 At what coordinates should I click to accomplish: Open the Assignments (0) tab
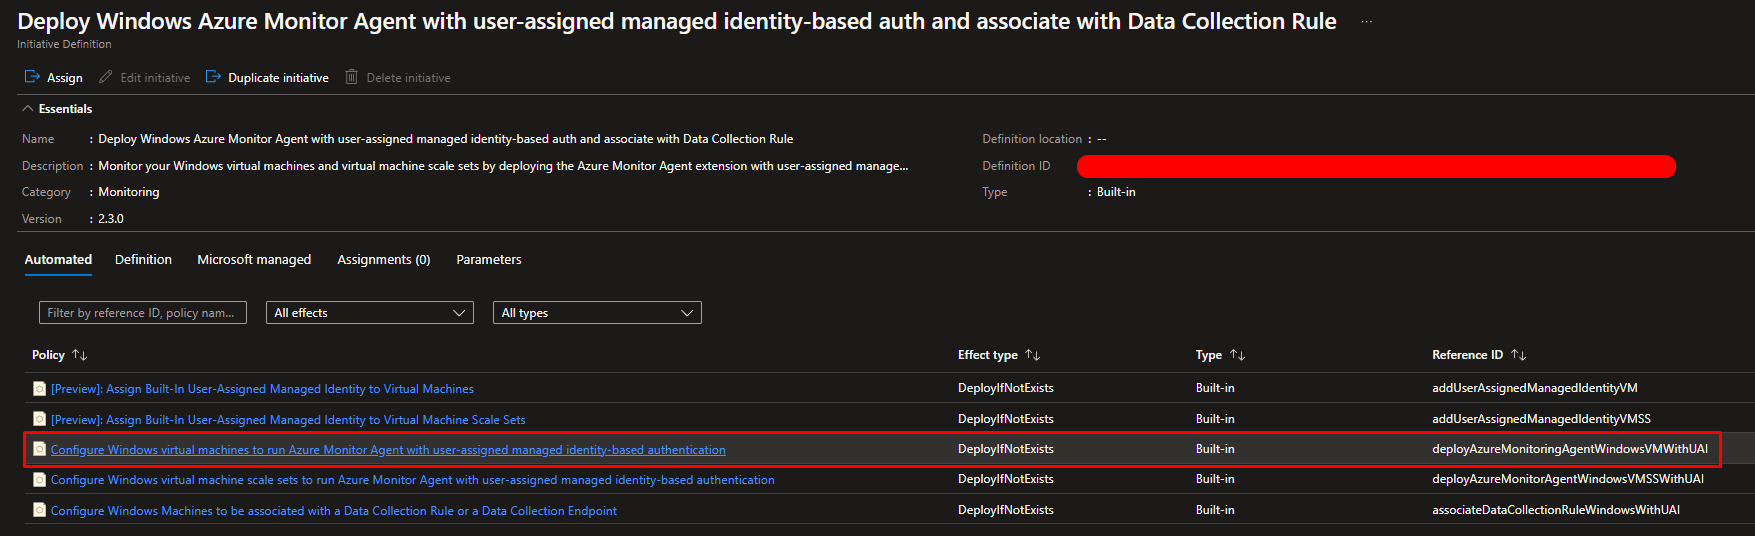(x=383, y=260)
